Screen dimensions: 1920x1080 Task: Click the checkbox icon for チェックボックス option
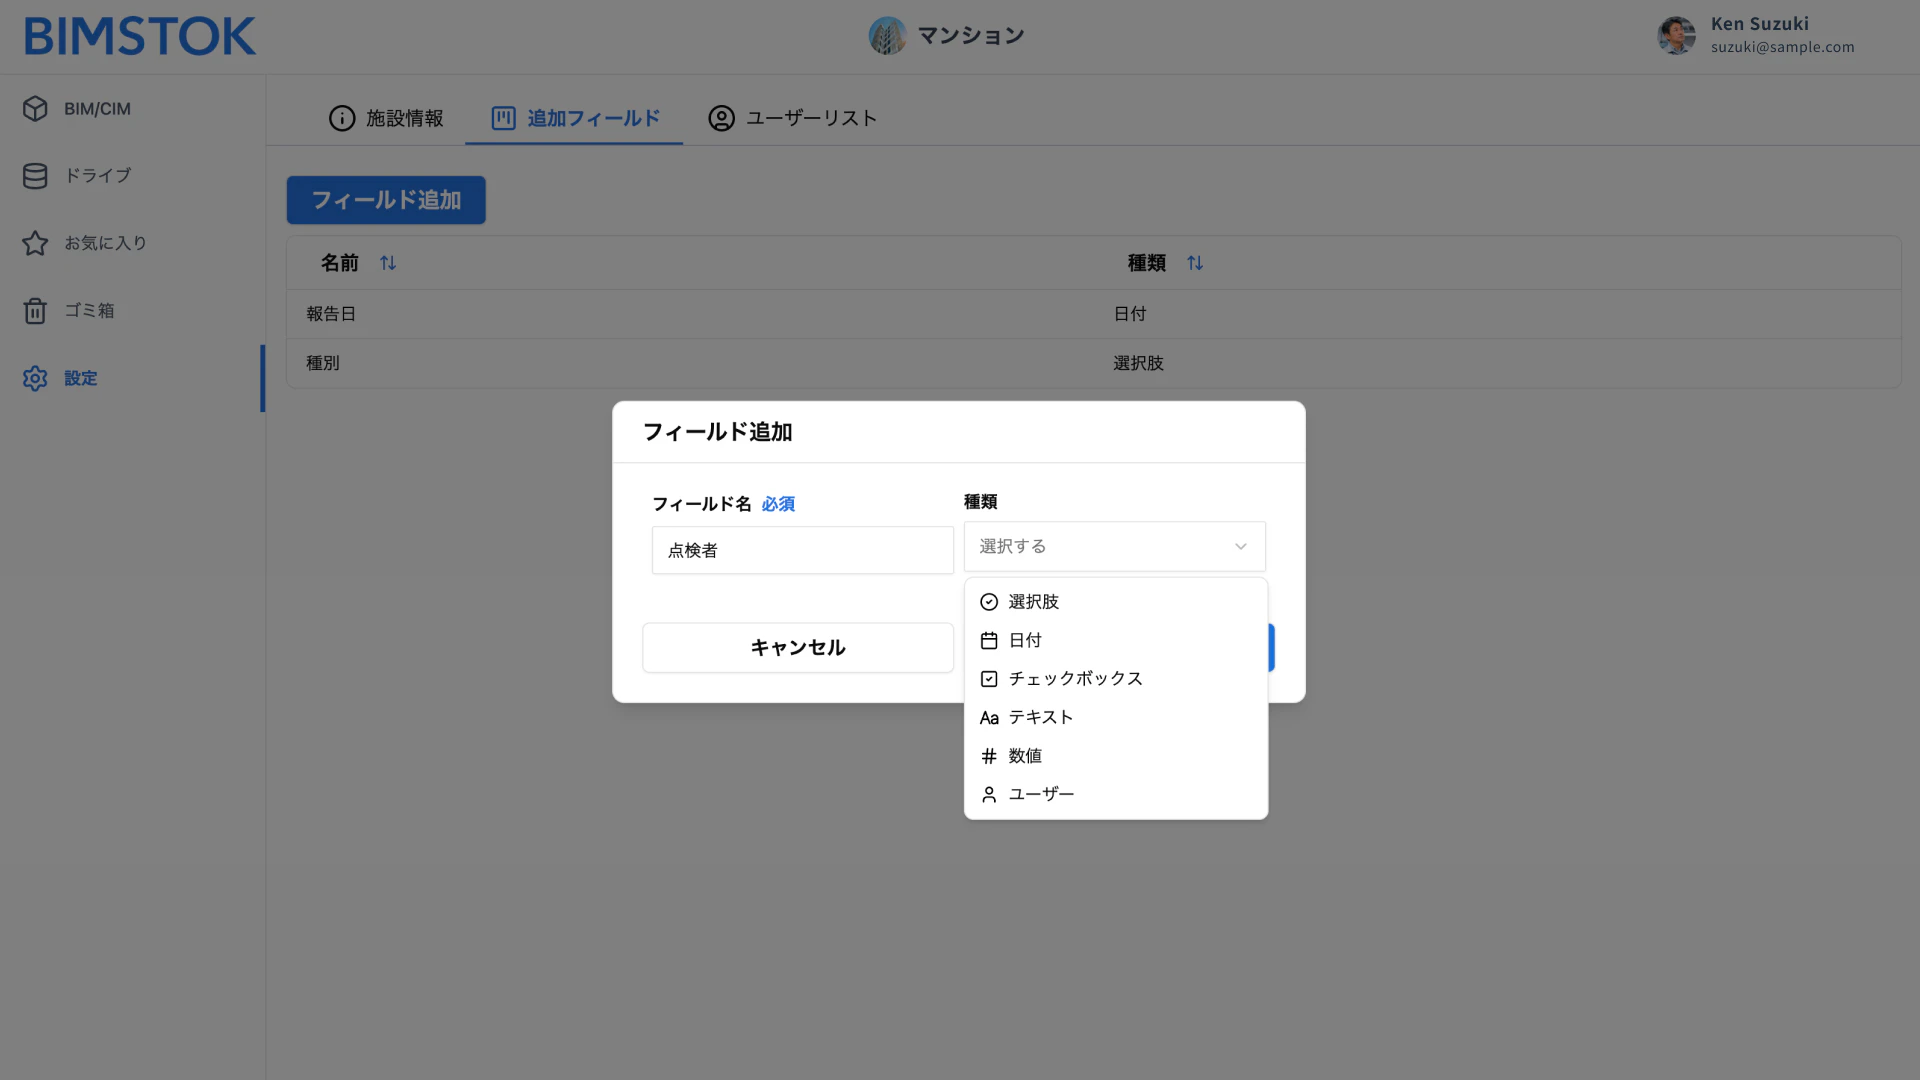pyautogui.click(x=989, y=679)
